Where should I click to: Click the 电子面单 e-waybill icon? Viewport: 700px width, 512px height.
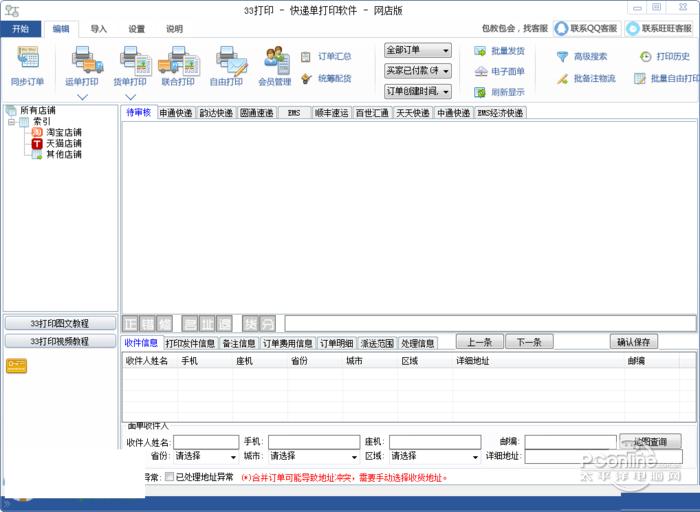(481, 71)
